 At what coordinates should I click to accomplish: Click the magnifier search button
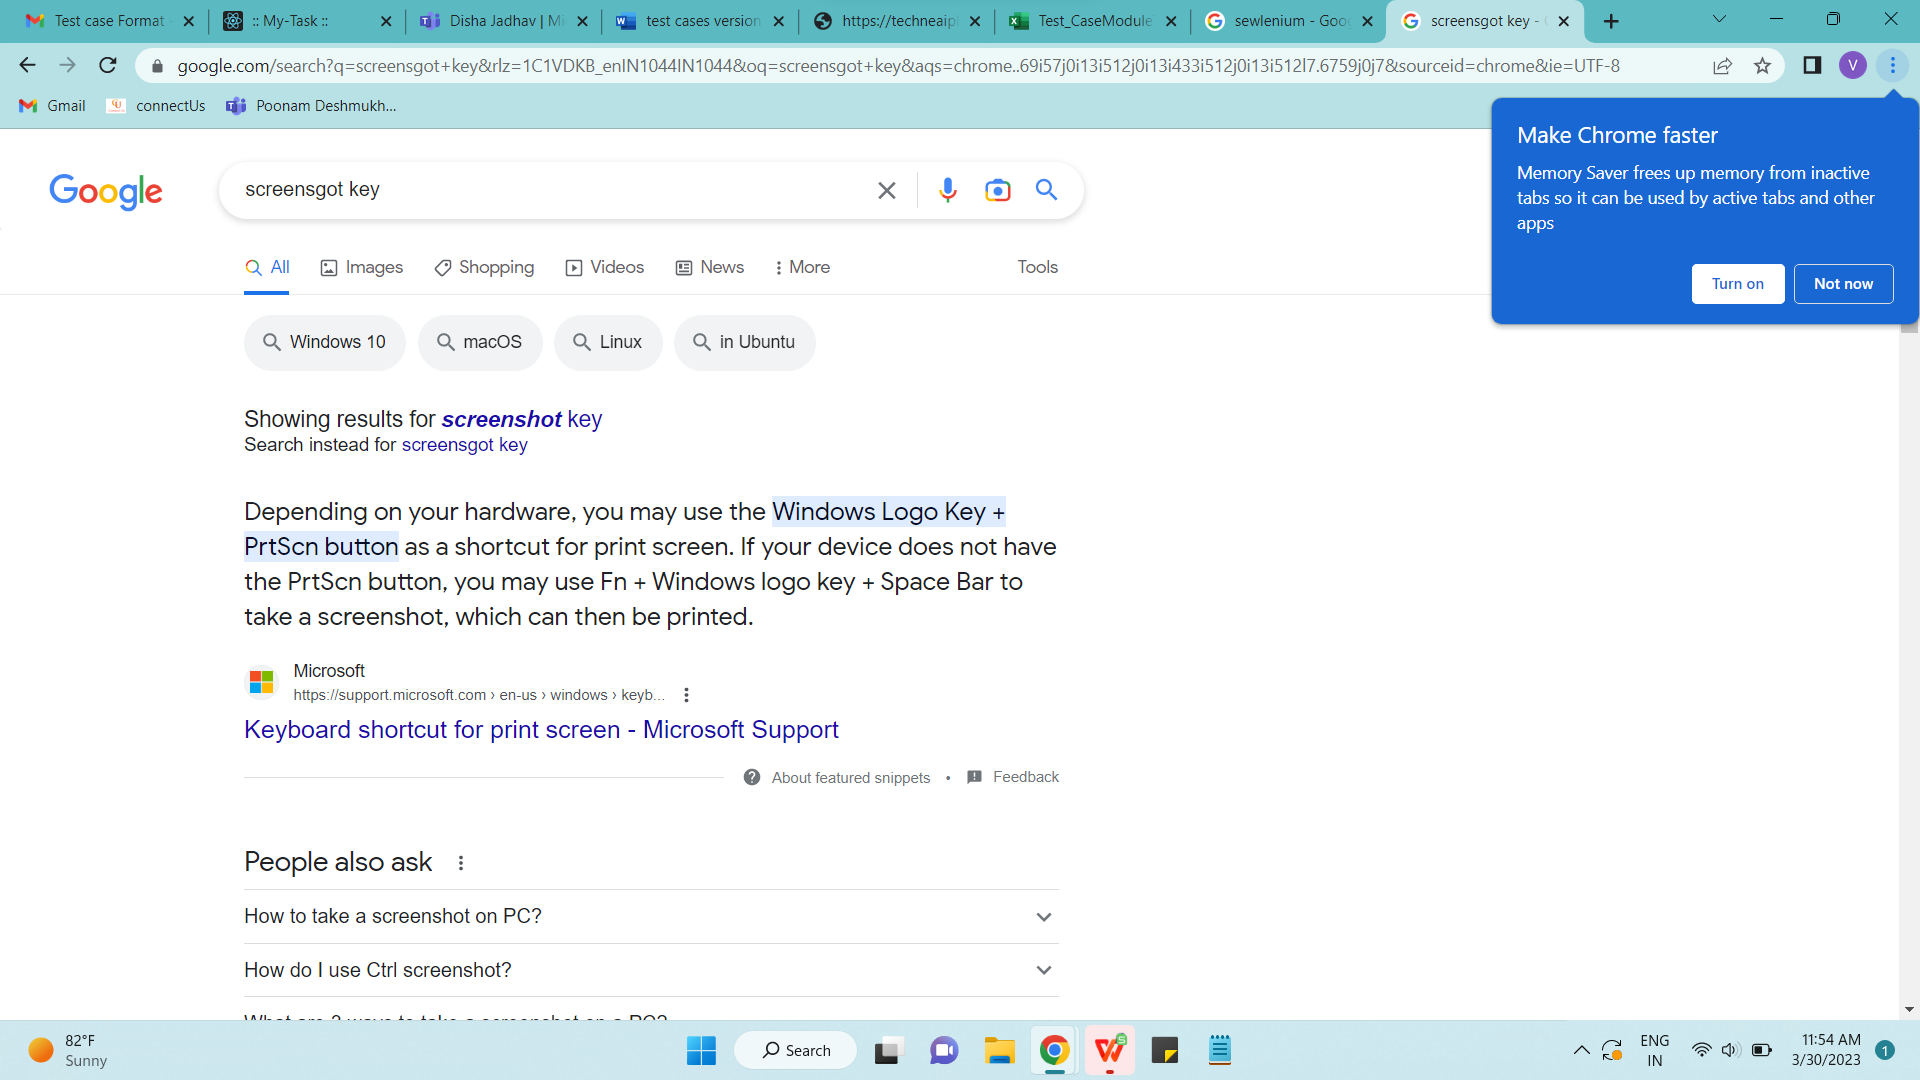(1046, 190)
